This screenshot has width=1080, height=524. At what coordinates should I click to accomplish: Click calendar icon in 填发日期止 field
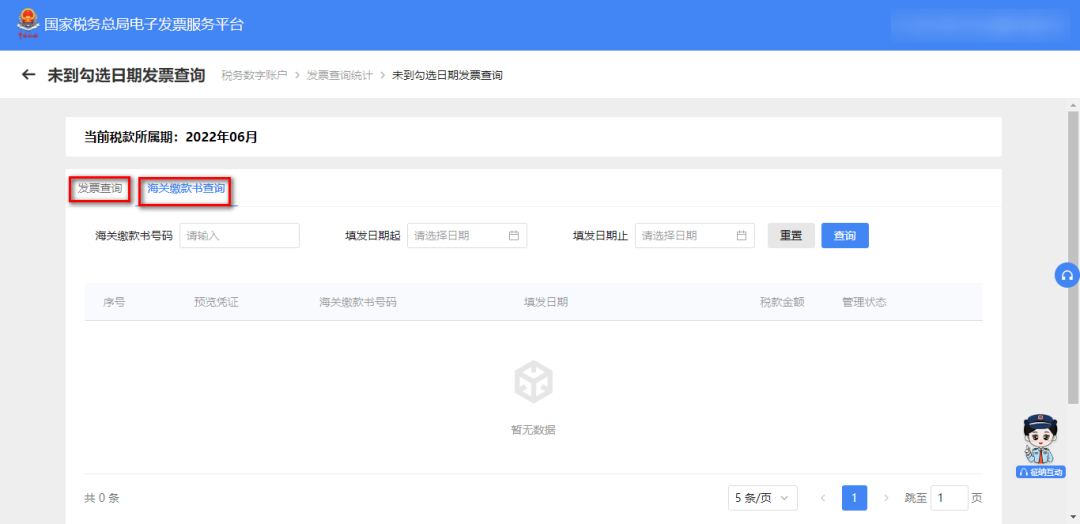coord(741,235)
